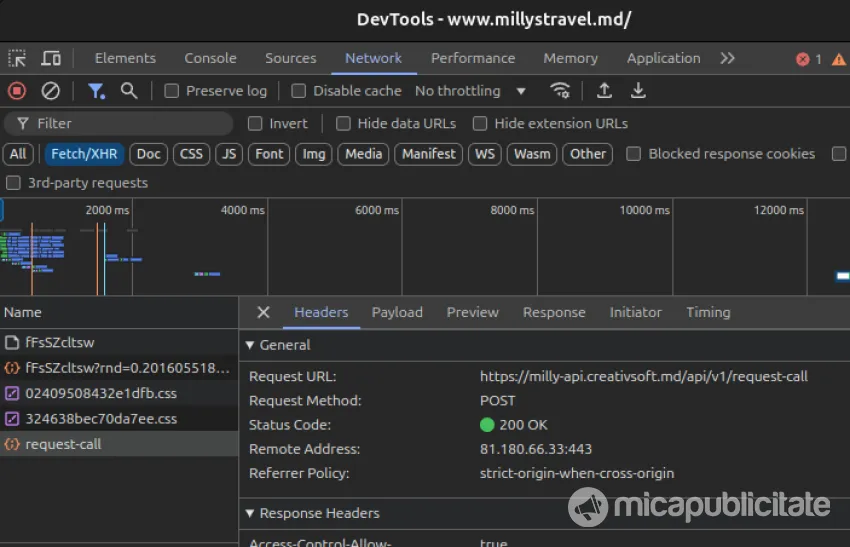The width and height of the screenshot is (850, 547).
Task: Open the Initiator tab
Action: 635,312
